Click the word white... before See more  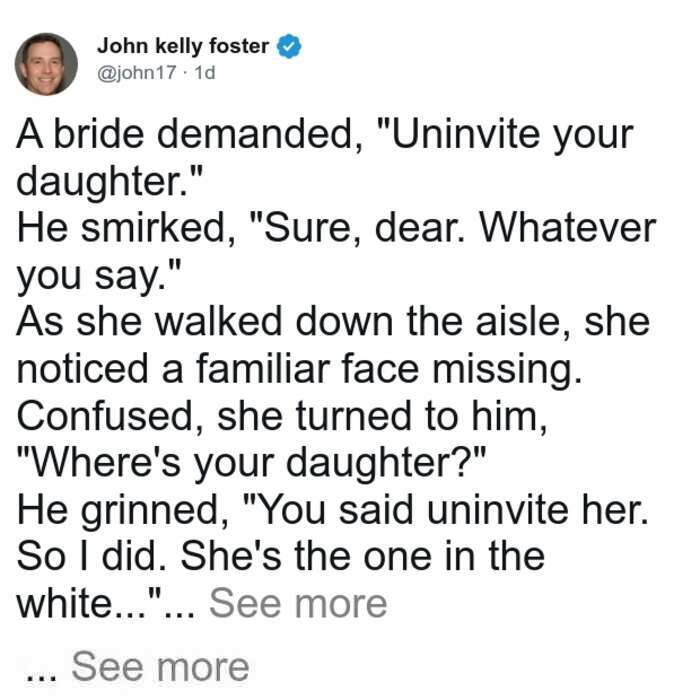click(x=81, y=604)
